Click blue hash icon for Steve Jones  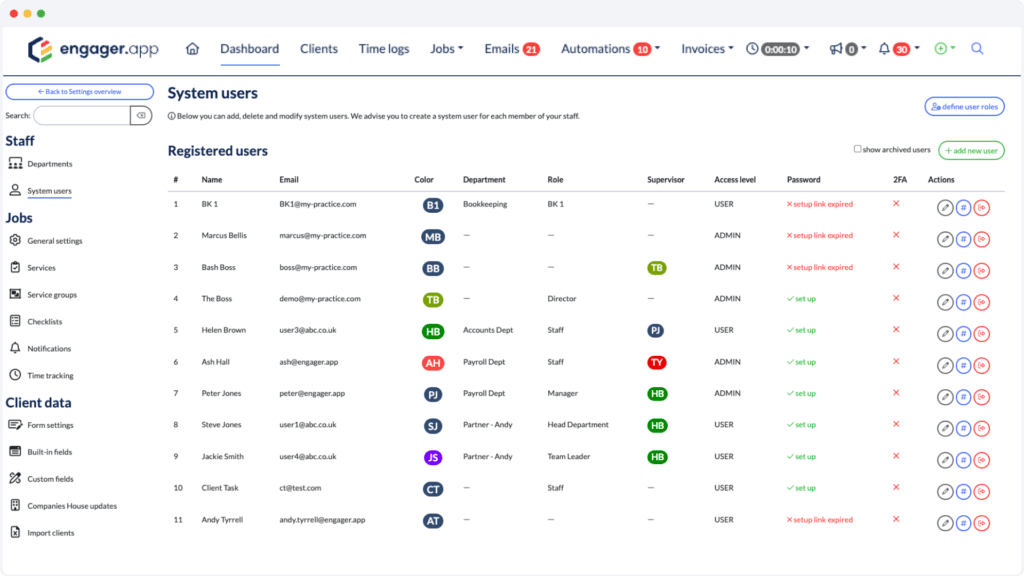[x=963, y=428]
